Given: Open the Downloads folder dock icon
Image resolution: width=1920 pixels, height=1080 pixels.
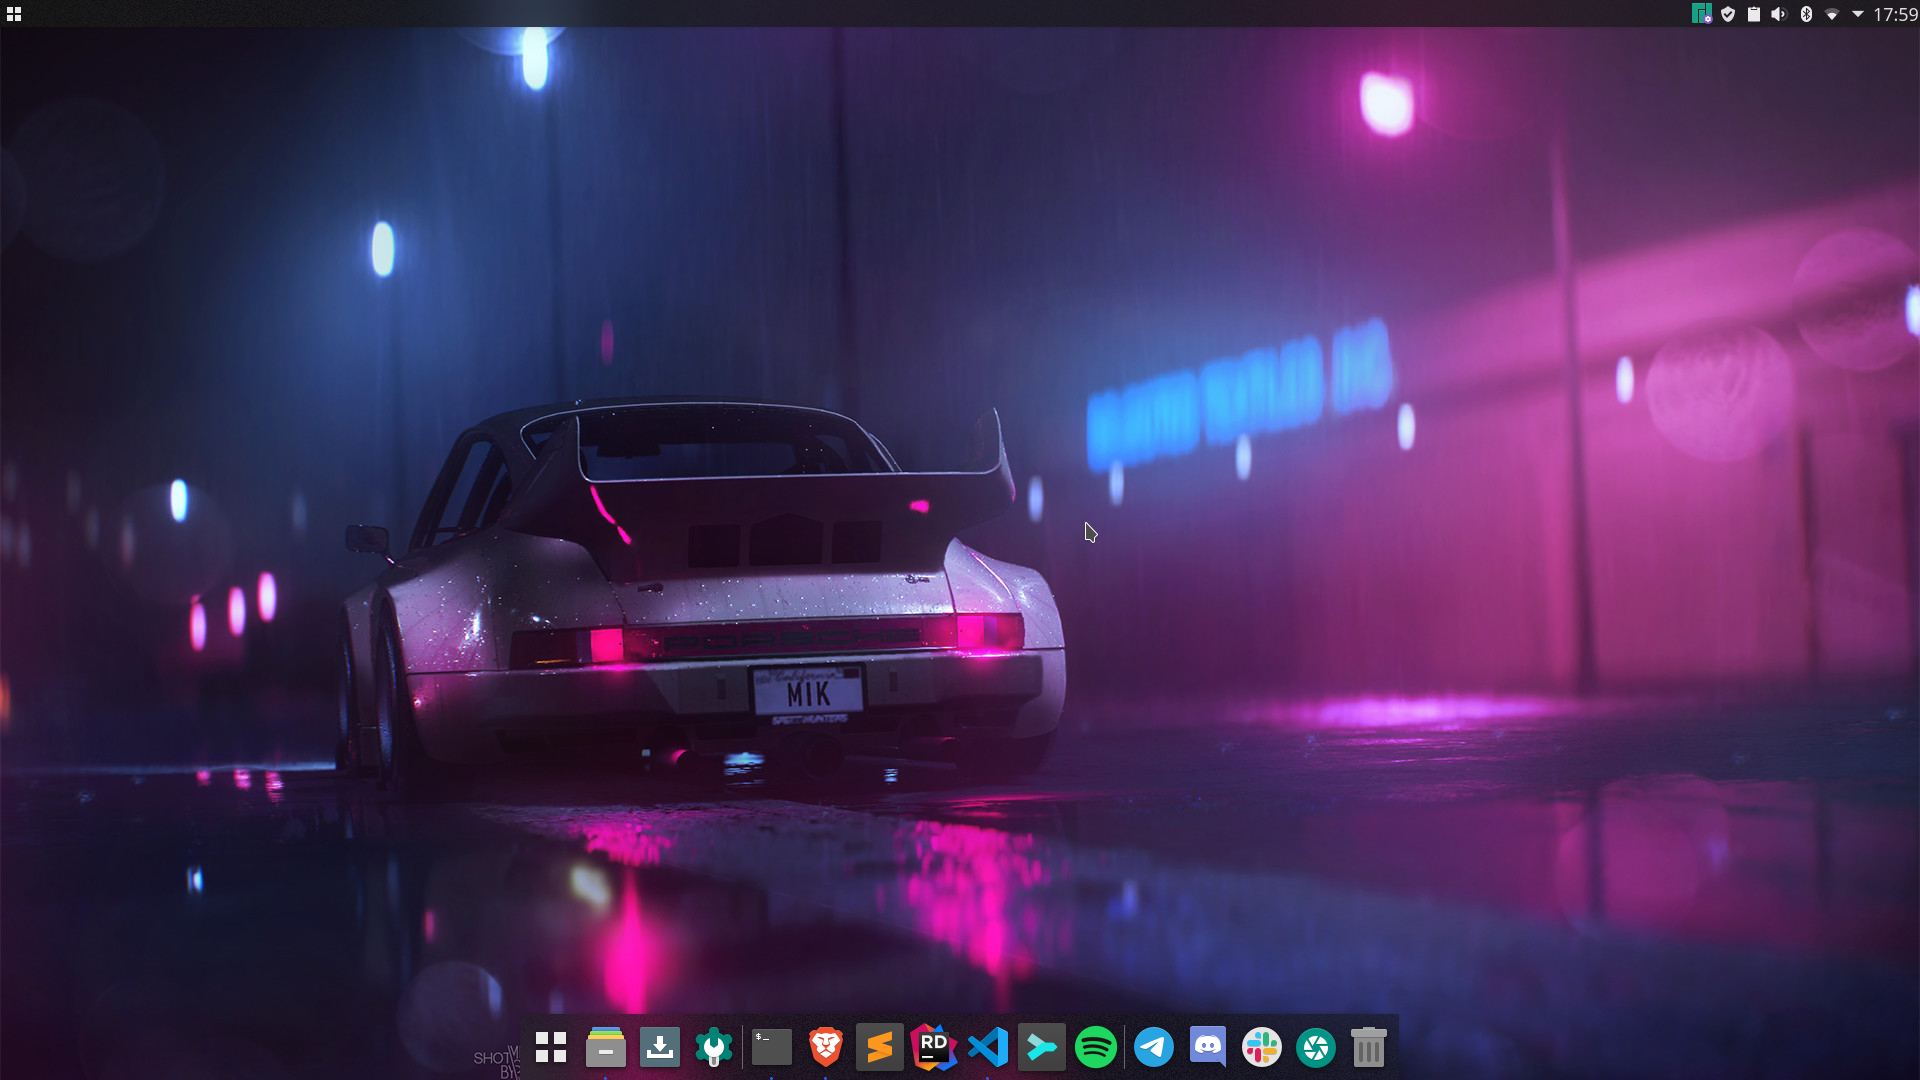Looking at the screenshot, I should click(659, 1047).
